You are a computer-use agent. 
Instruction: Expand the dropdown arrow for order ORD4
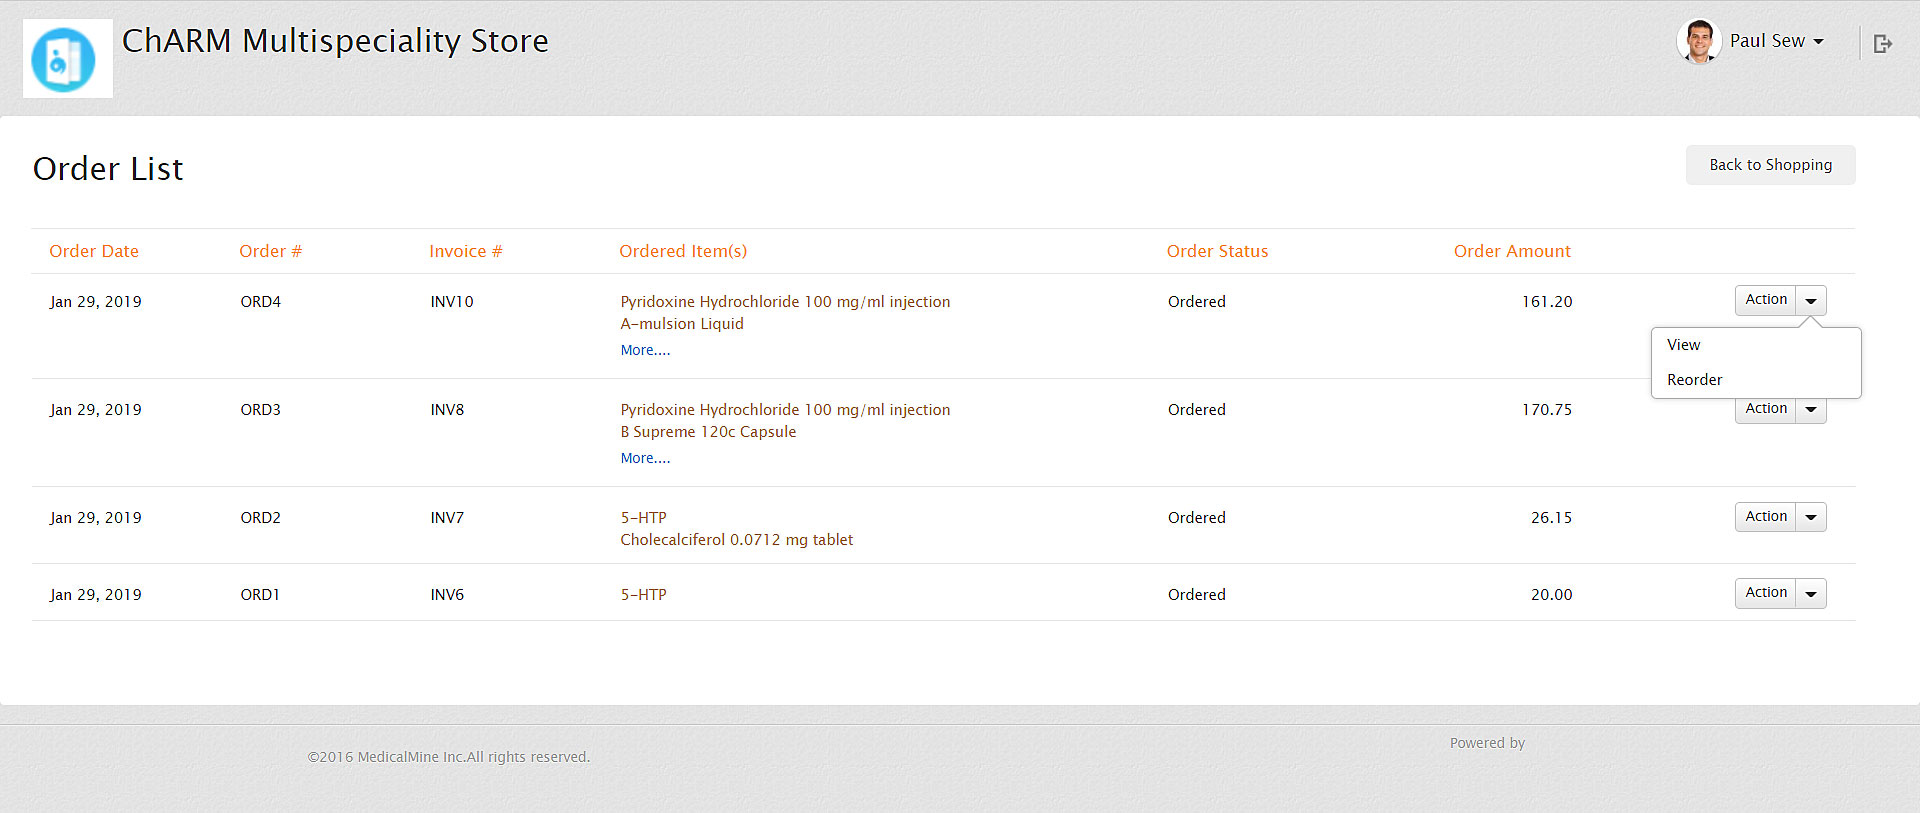[1811, 300]
